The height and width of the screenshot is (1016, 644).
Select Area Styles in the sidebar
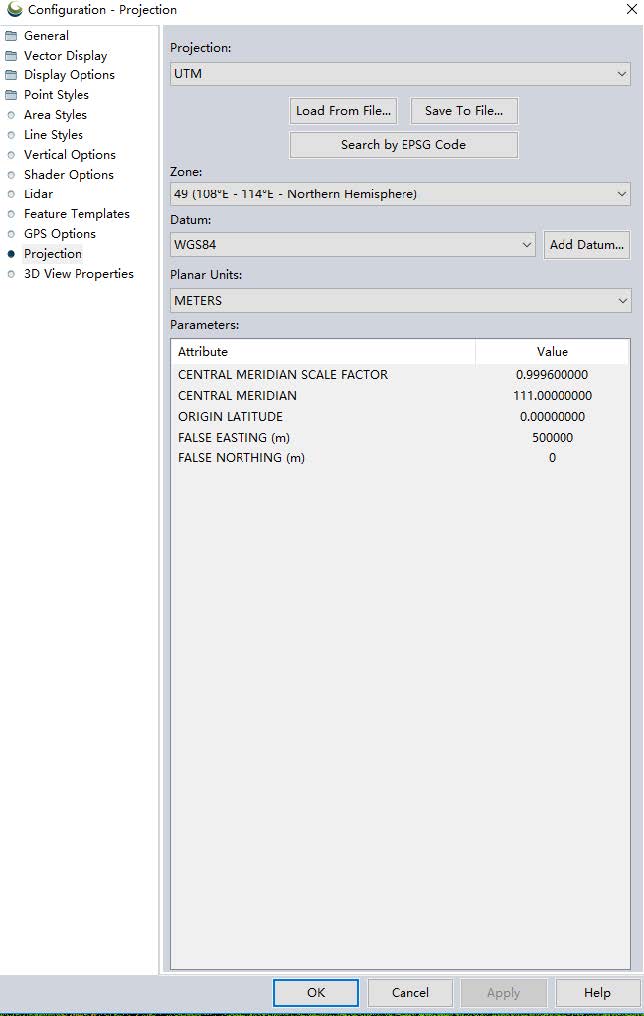(55, 115)
